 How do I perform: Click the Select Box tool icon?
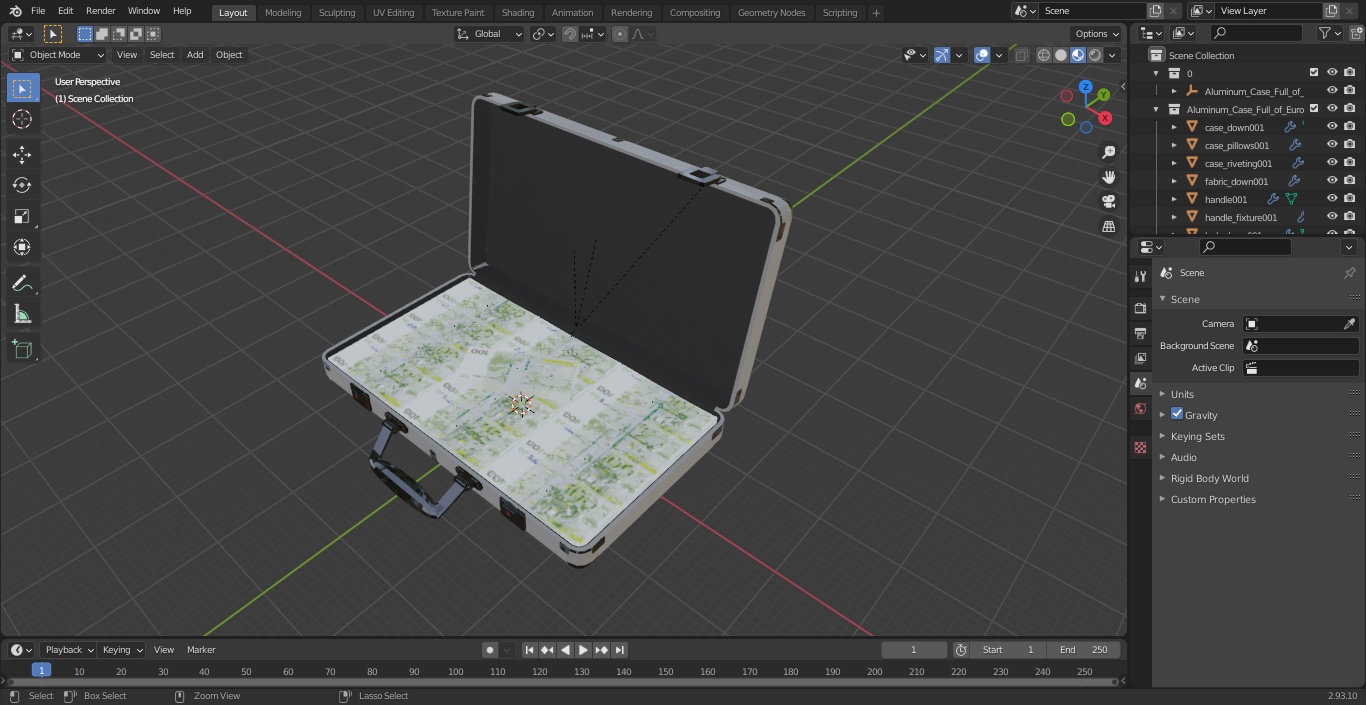pos(22,88)
